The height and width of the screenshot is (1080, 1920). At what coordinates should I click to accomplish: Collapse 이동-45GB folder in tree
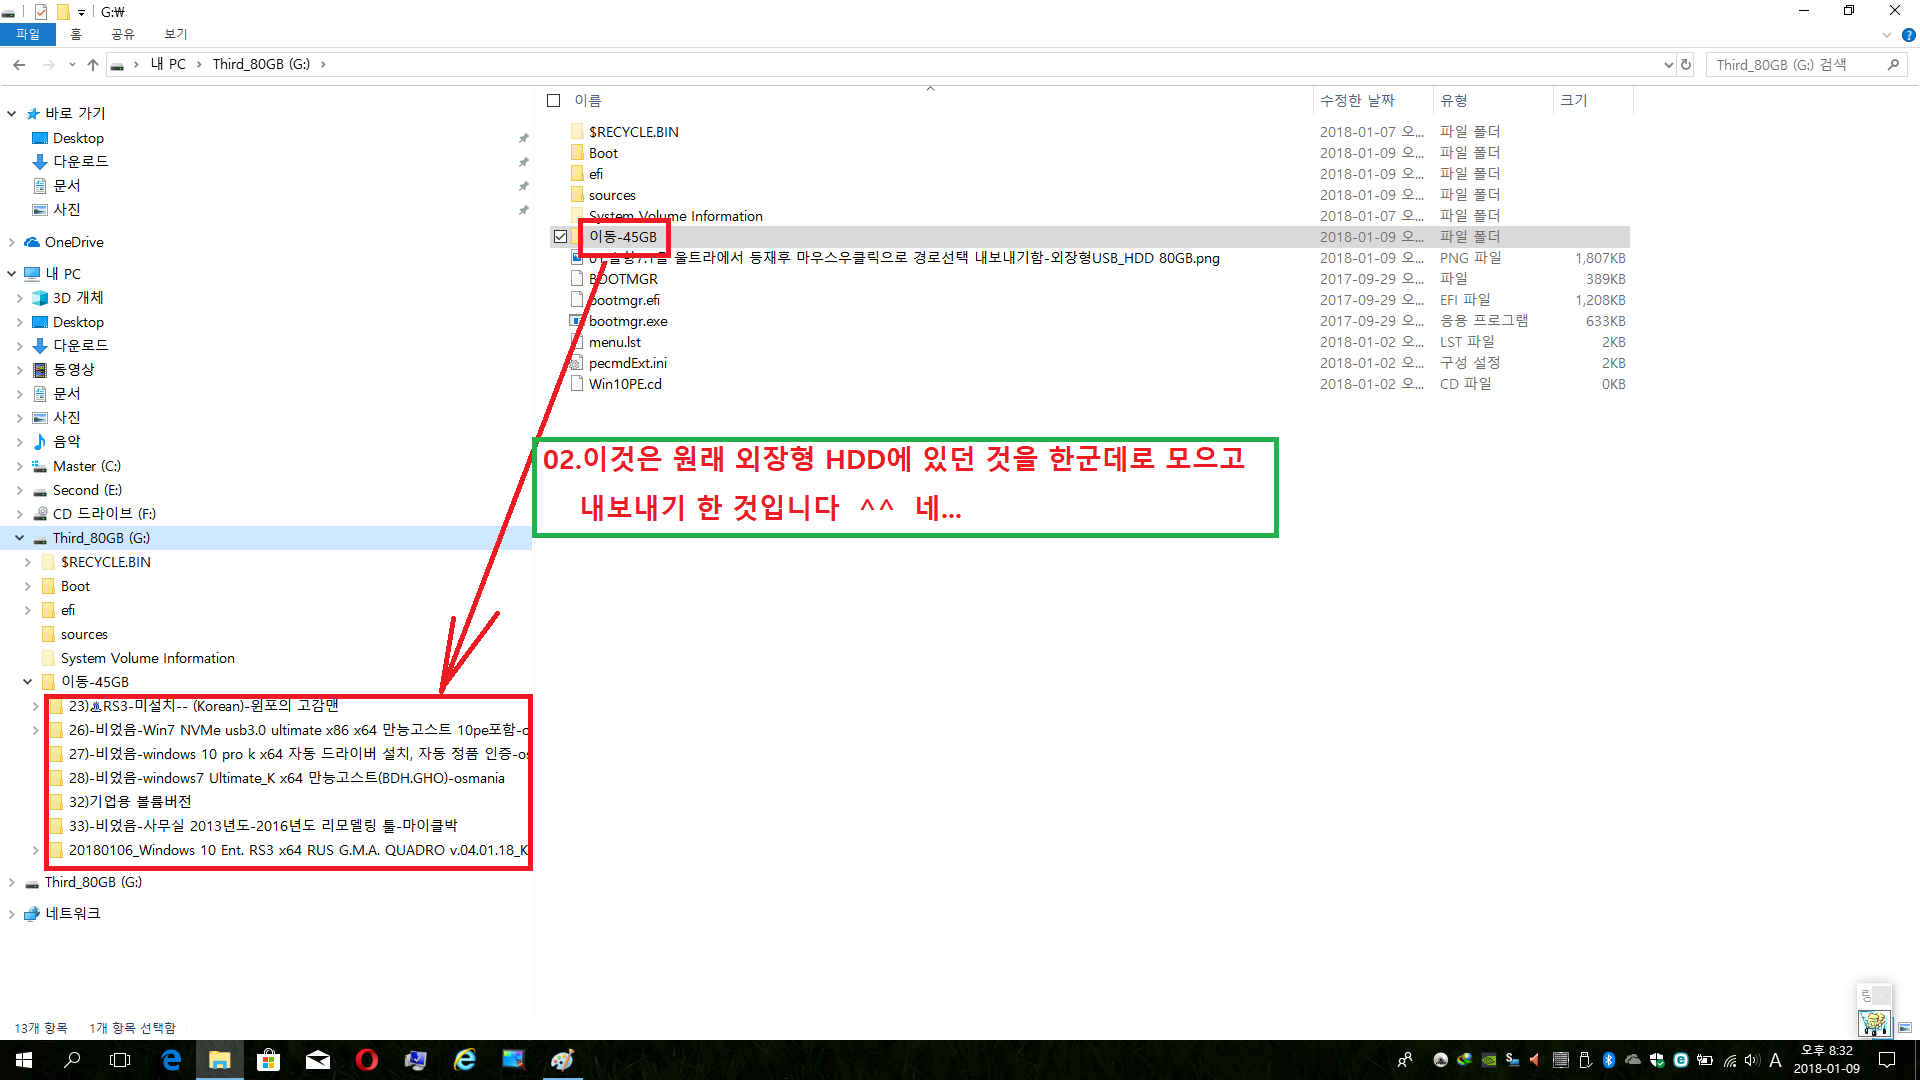(28, 682)
